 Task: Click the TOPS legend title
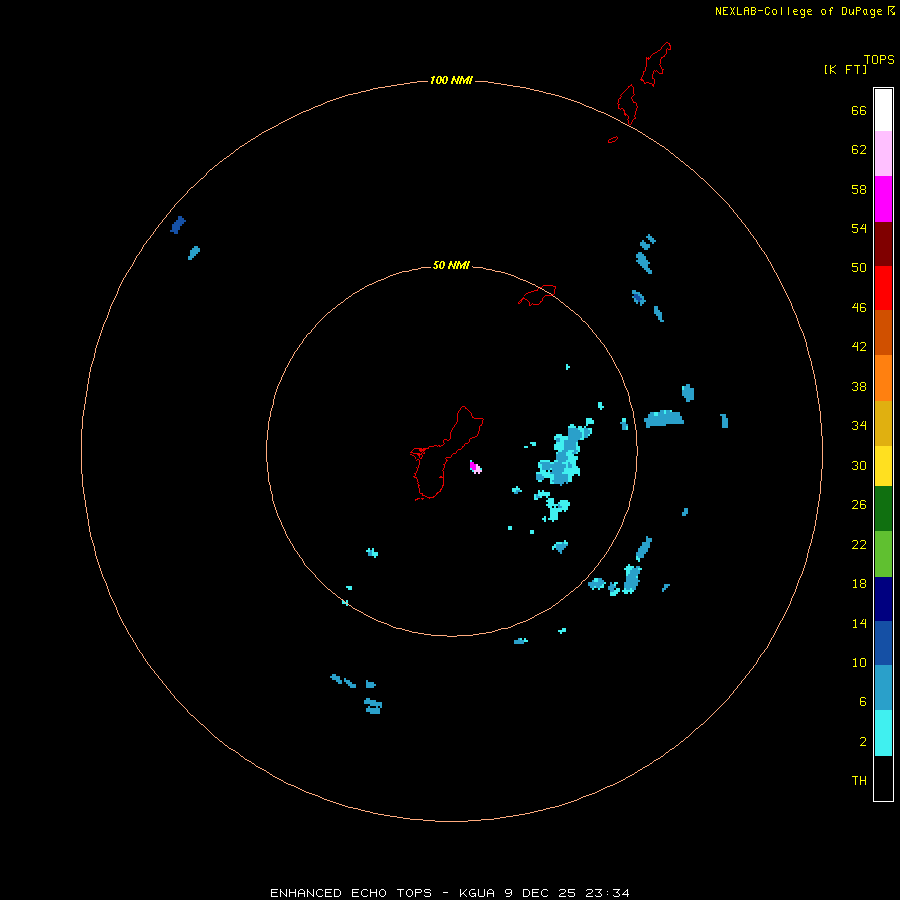coord(879,59)
